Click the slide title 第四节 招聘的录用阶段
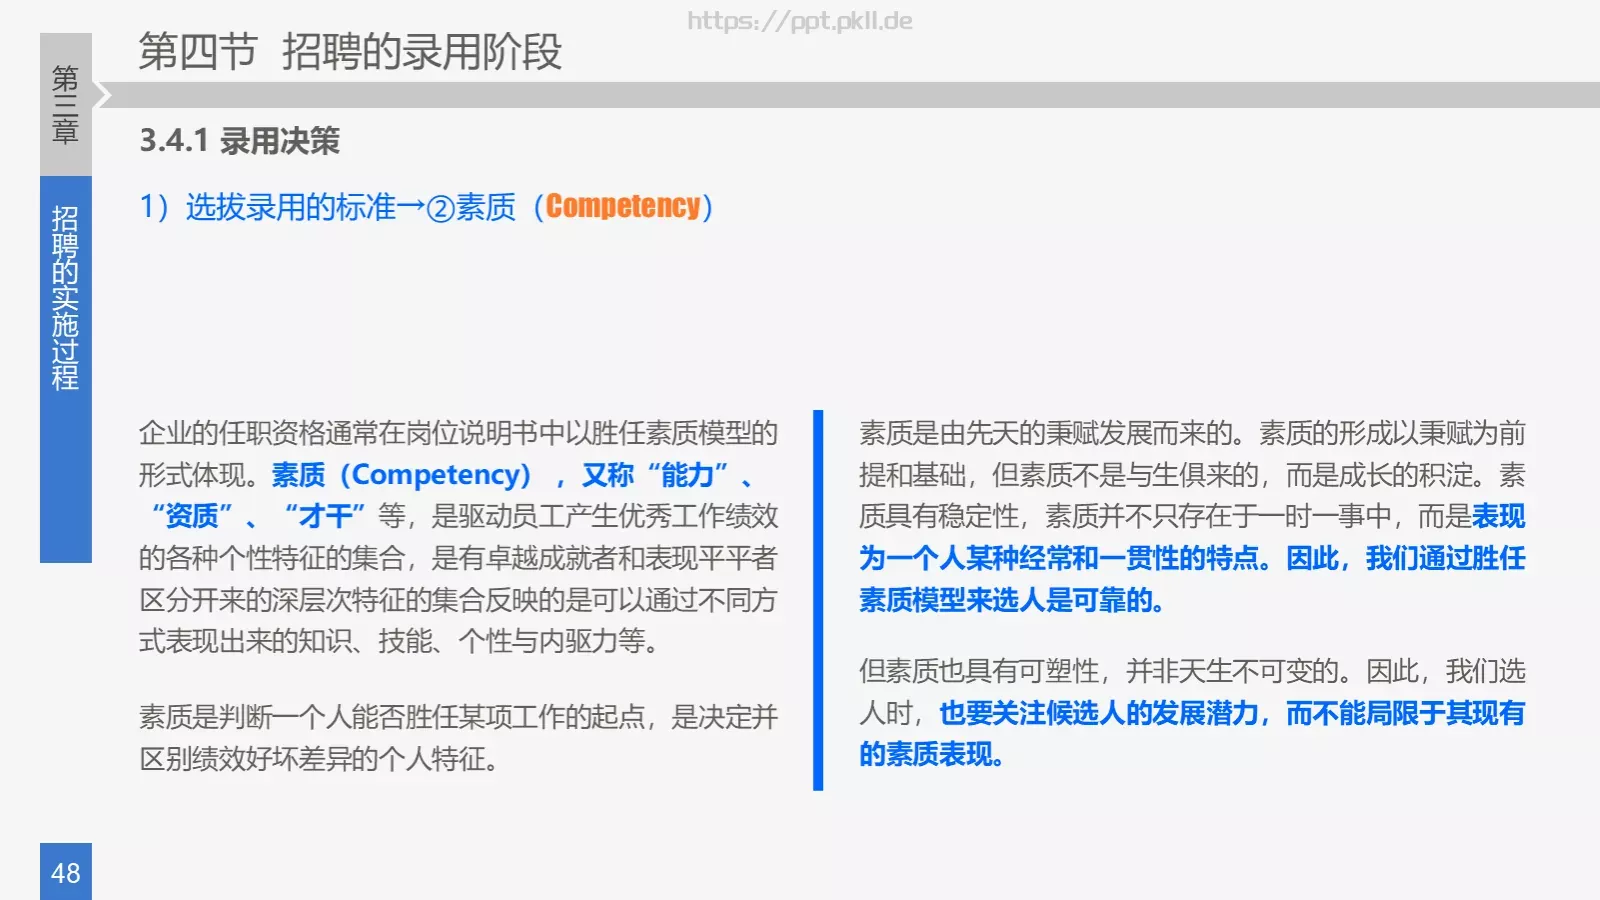 tap(350, 52)
